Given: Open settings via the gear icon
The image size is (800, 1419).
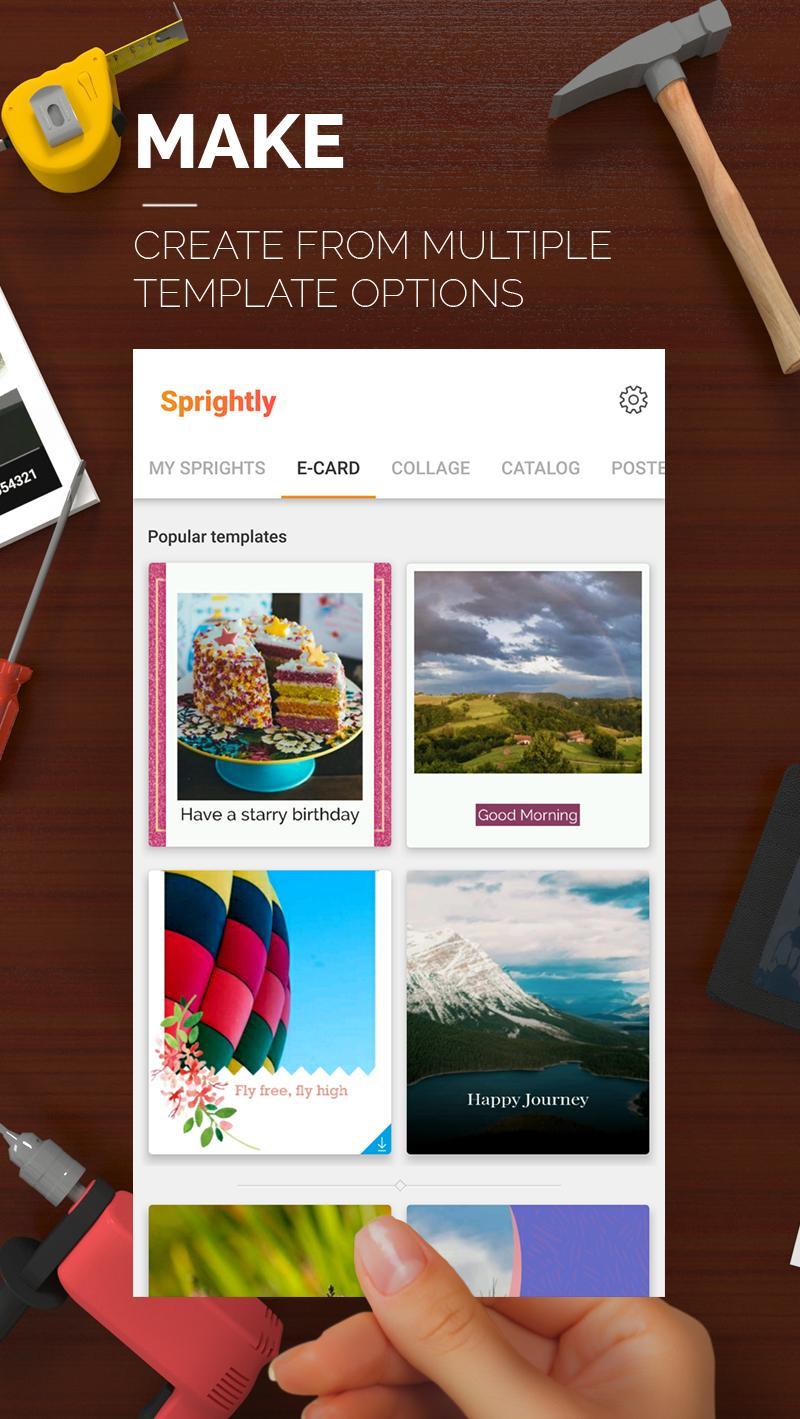Looking at the screenshot, I should pos(633,400).
